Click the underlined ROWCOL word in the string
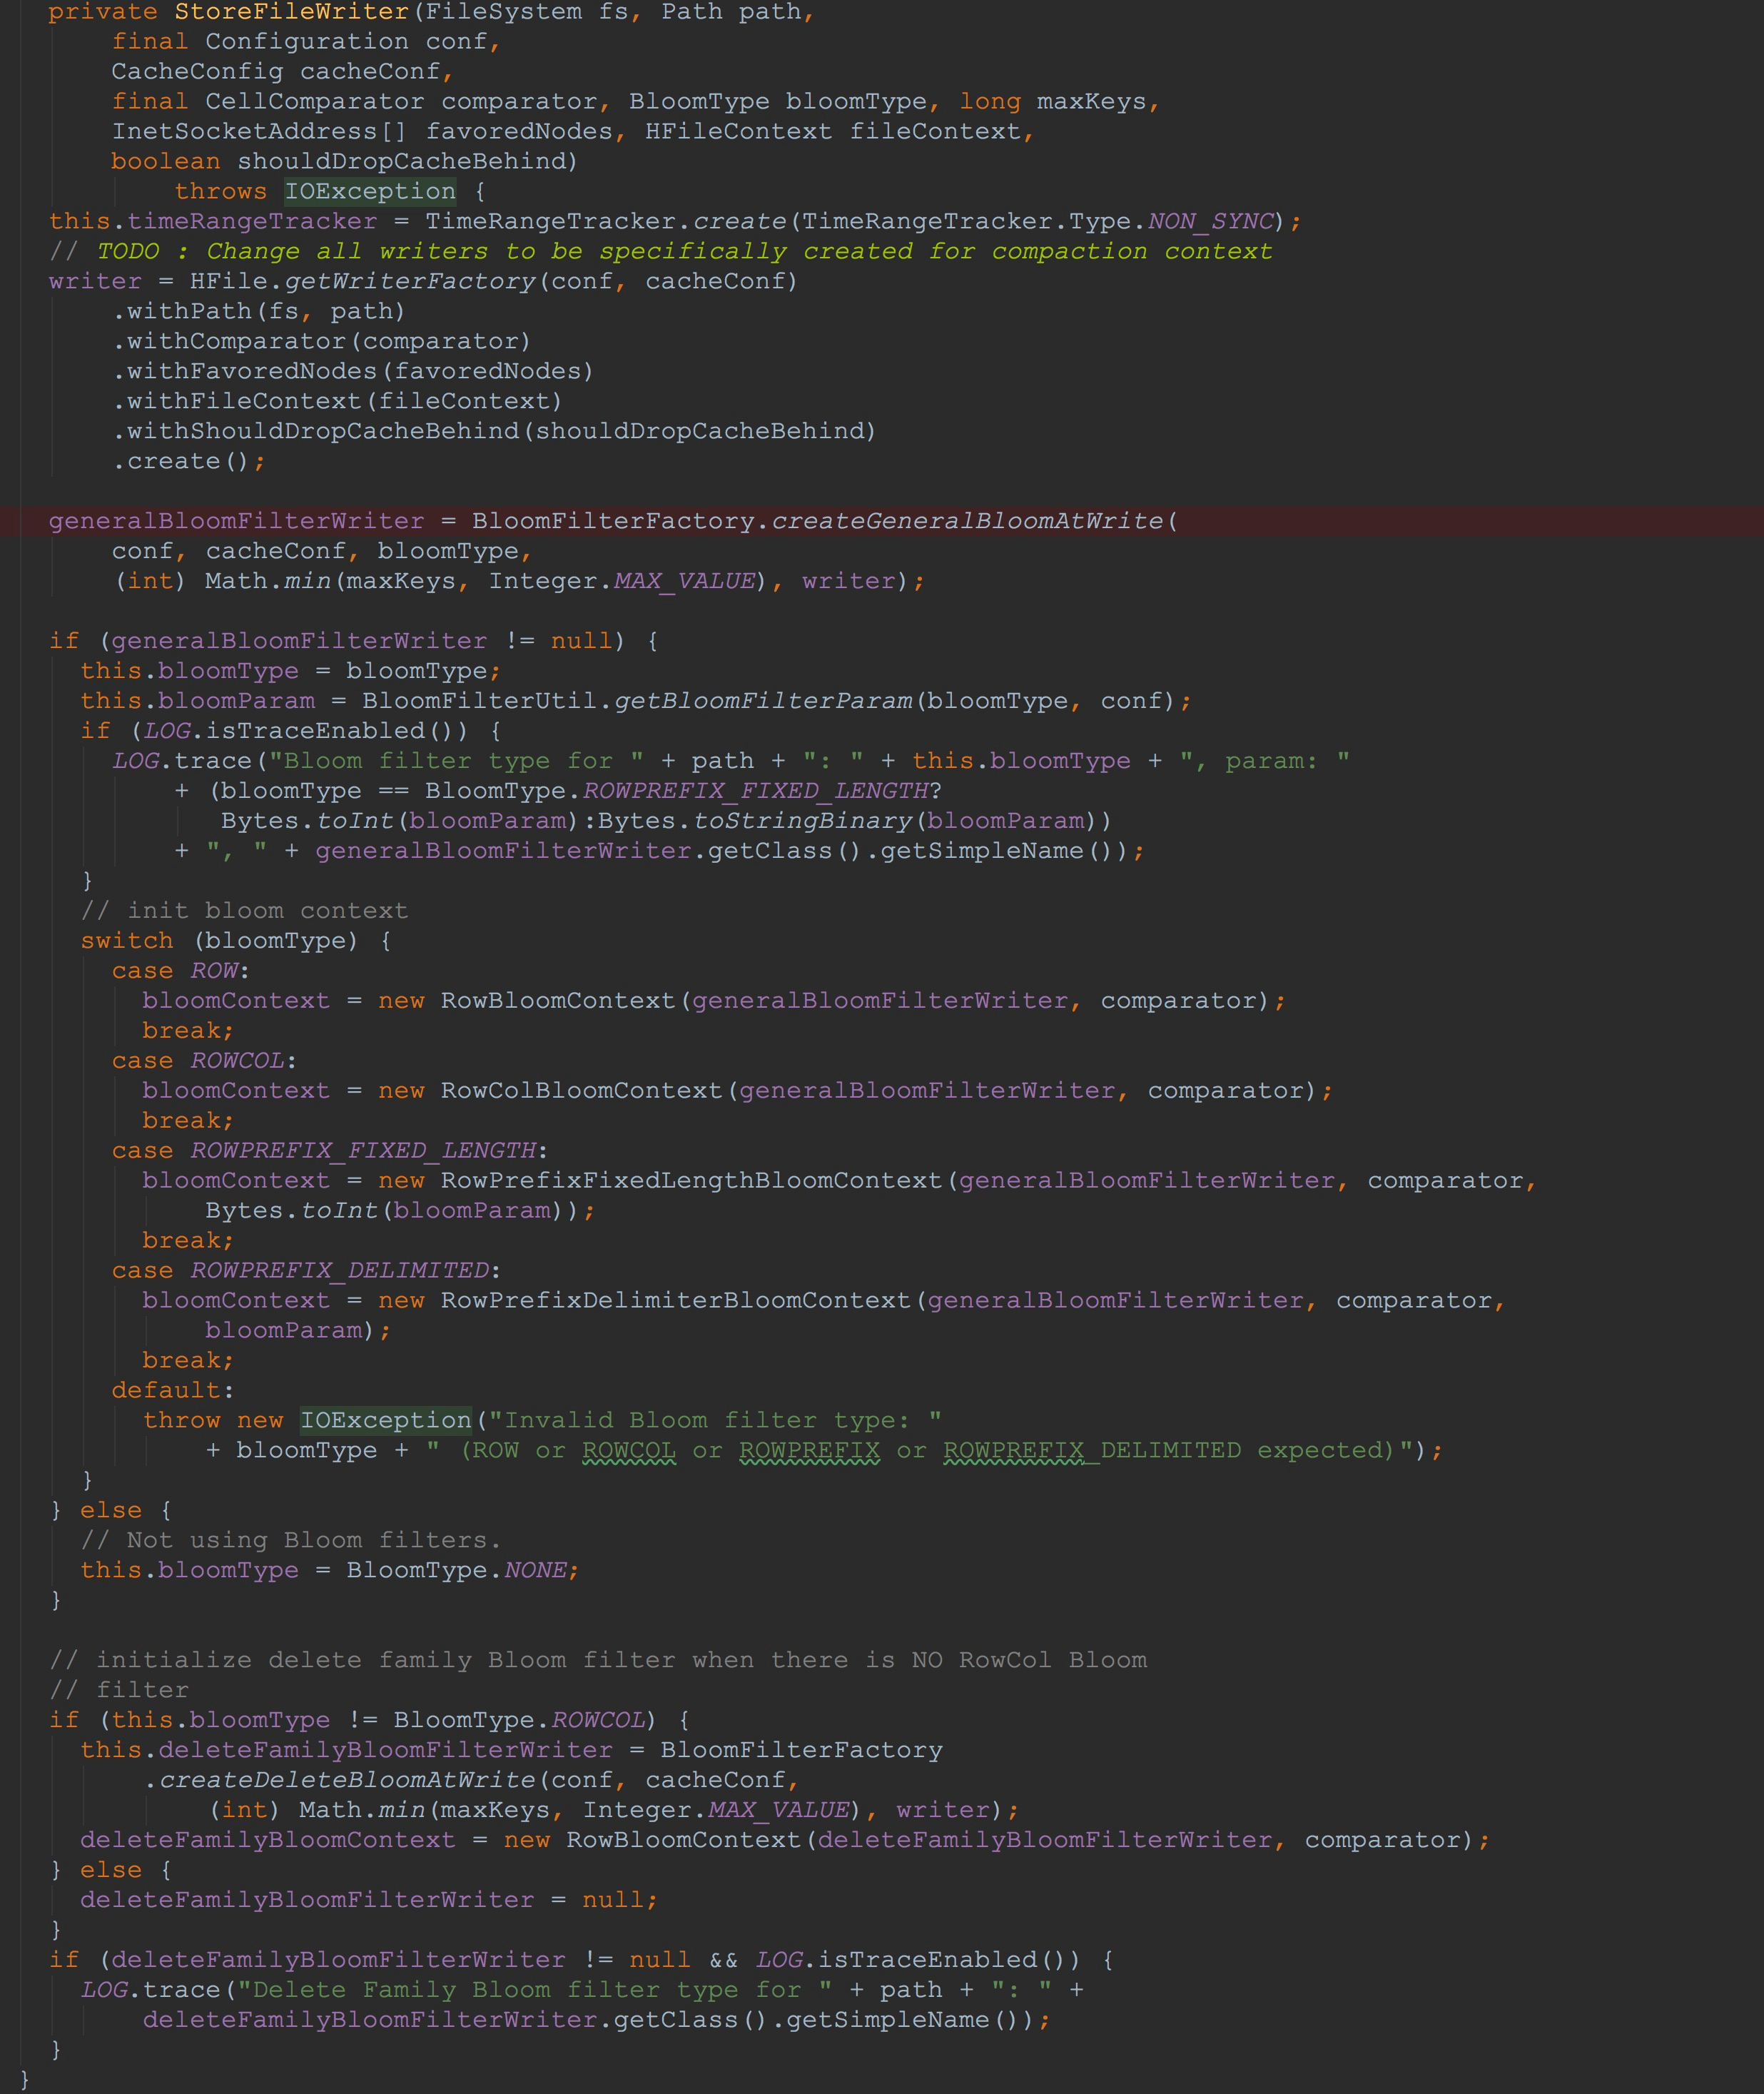1764x2094 pixels. tap(629, 1451)
